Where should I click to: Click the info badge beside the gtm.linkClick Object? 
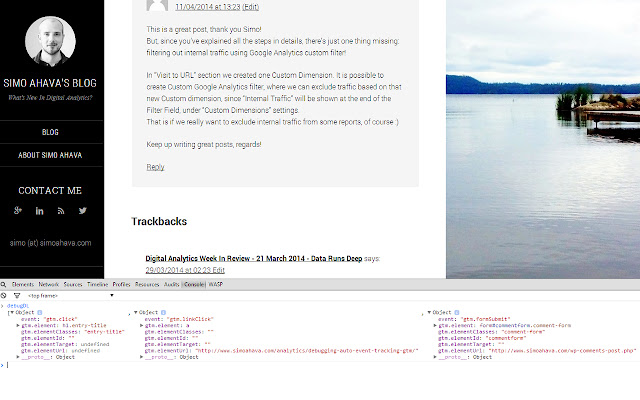(163, 312)
